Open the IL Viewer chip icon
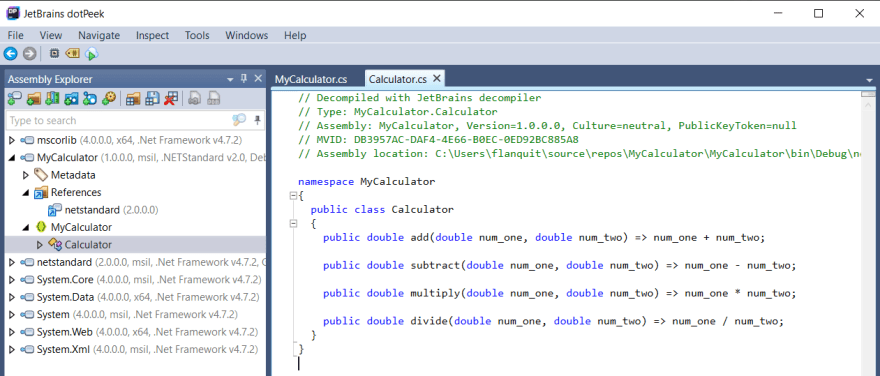The width and height of the screenshot is (880, 376). pos(54,54)
